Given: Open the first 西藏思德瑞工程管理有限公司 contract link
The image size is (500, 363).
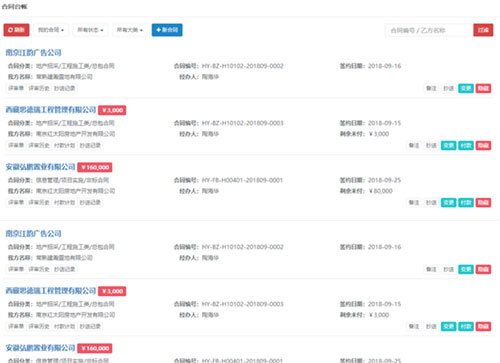Looking at the screenshot, I should pos(51,110).
